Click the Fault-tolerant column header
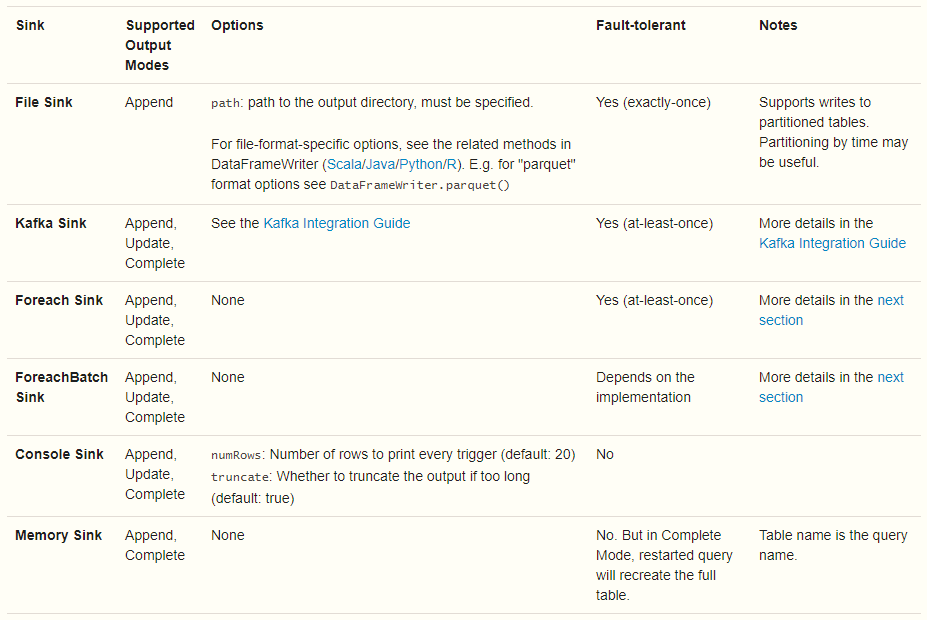 pyautogui.click(x=641, y=25)
